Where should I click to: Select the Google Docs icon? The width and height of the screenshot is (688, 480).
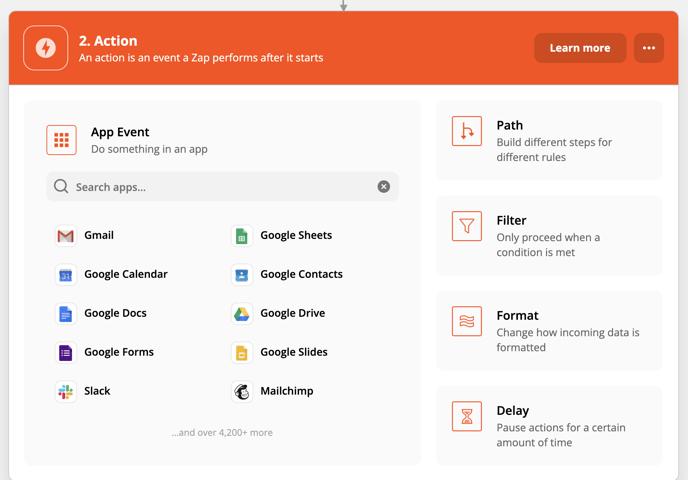pyautogui.click(x=66, y=314)
